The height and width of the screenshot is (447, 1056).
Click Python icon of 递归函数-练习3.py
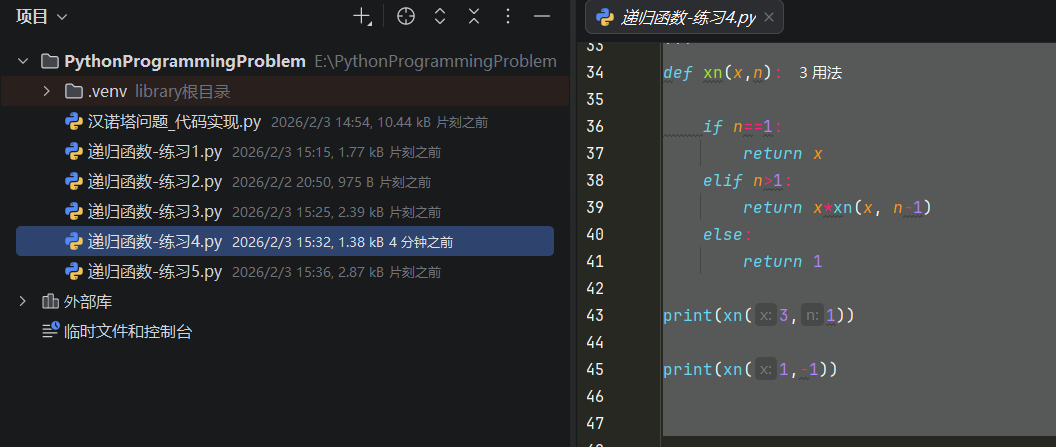[73, 212]
